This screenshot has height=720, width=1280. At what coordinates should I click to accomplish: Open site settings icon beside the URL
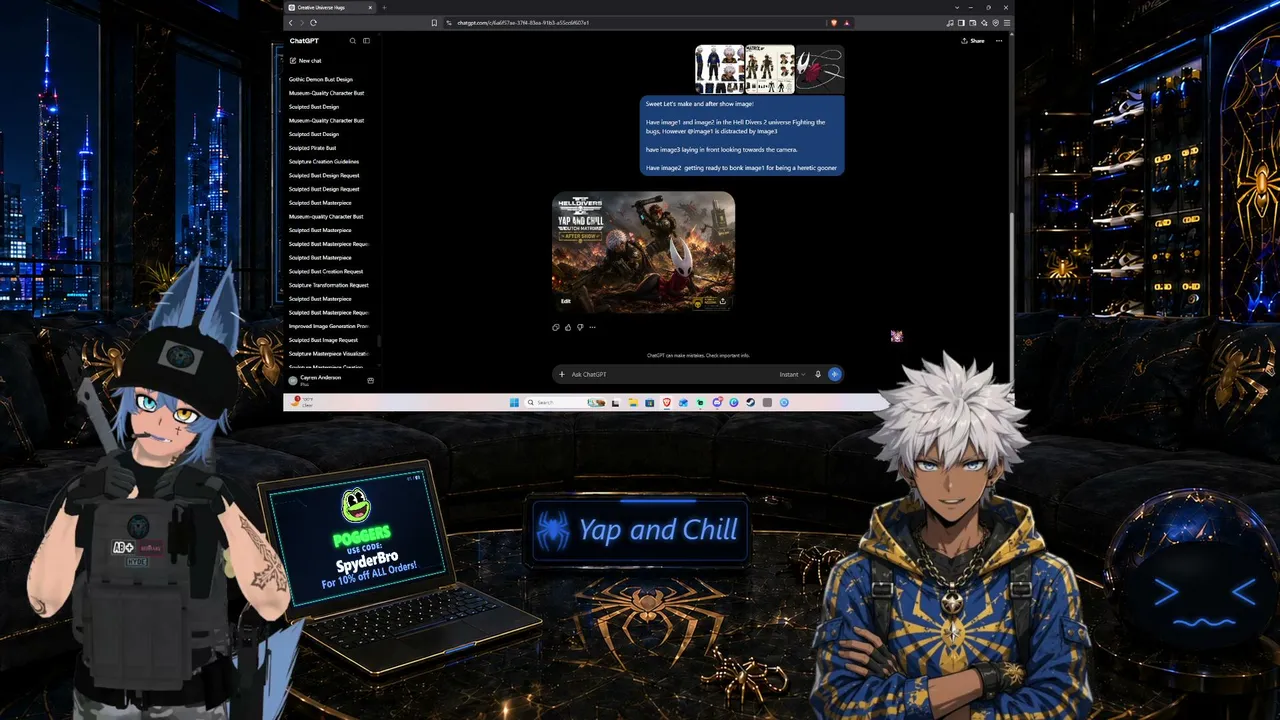coord(449,23)
